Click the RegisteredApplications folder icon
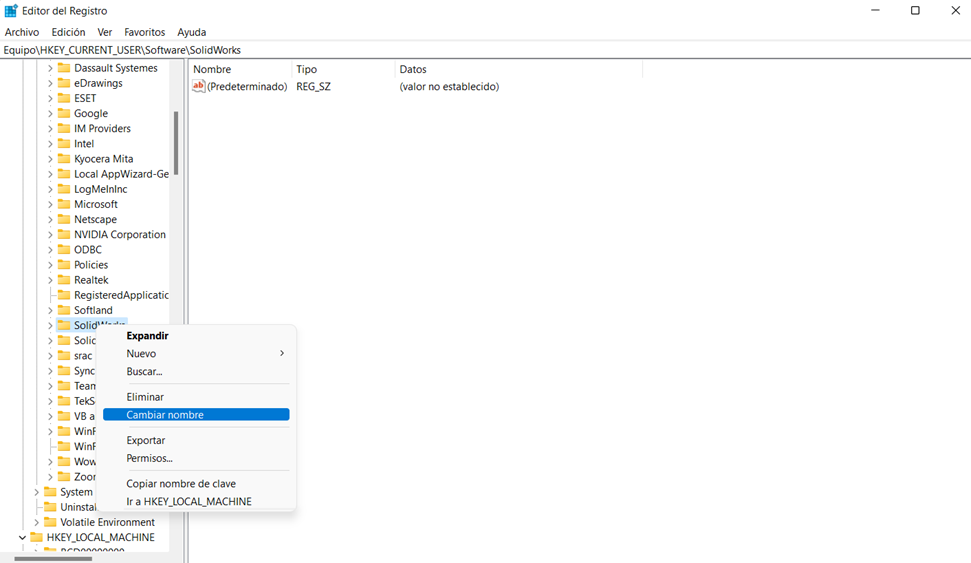The image size is (971, 563). click(x=64, y=295)
